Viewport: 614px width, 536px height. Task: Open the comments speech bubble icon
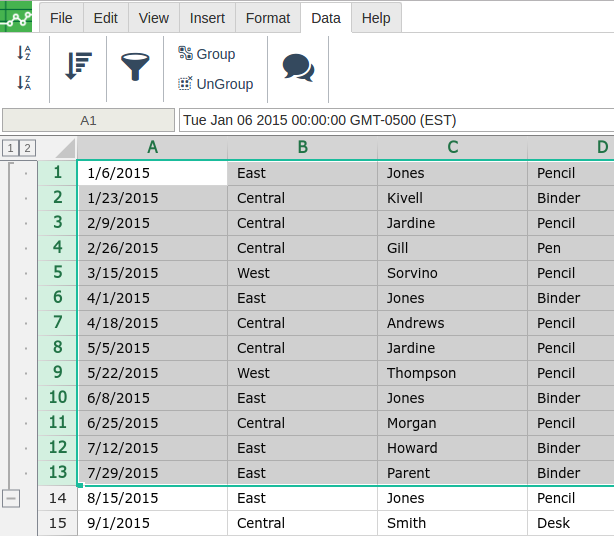point(298,67)
